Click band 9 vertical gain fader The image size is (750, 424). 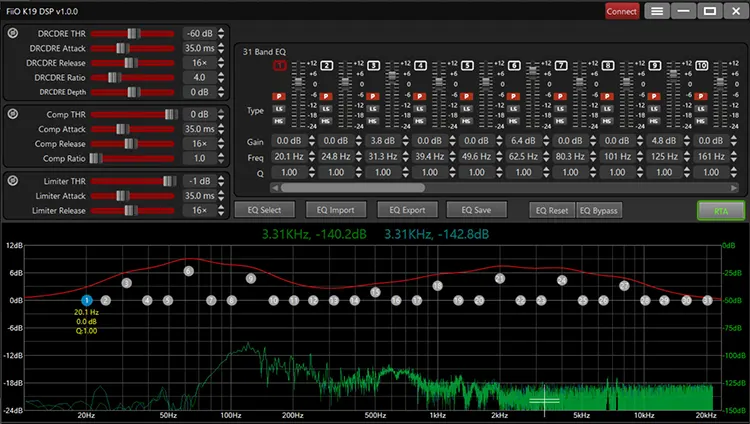coord(673,74)
